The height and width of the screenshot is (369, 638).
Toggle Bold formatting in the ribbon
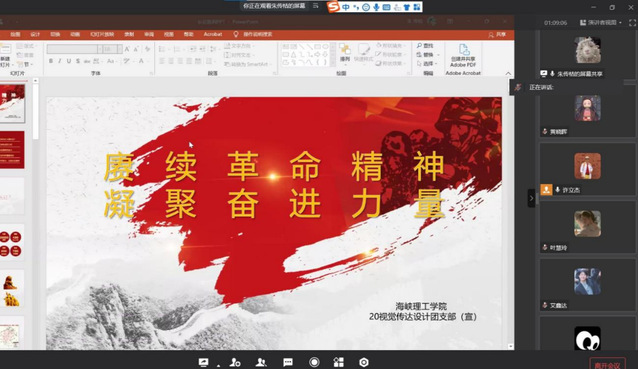(x=51, y=61)
